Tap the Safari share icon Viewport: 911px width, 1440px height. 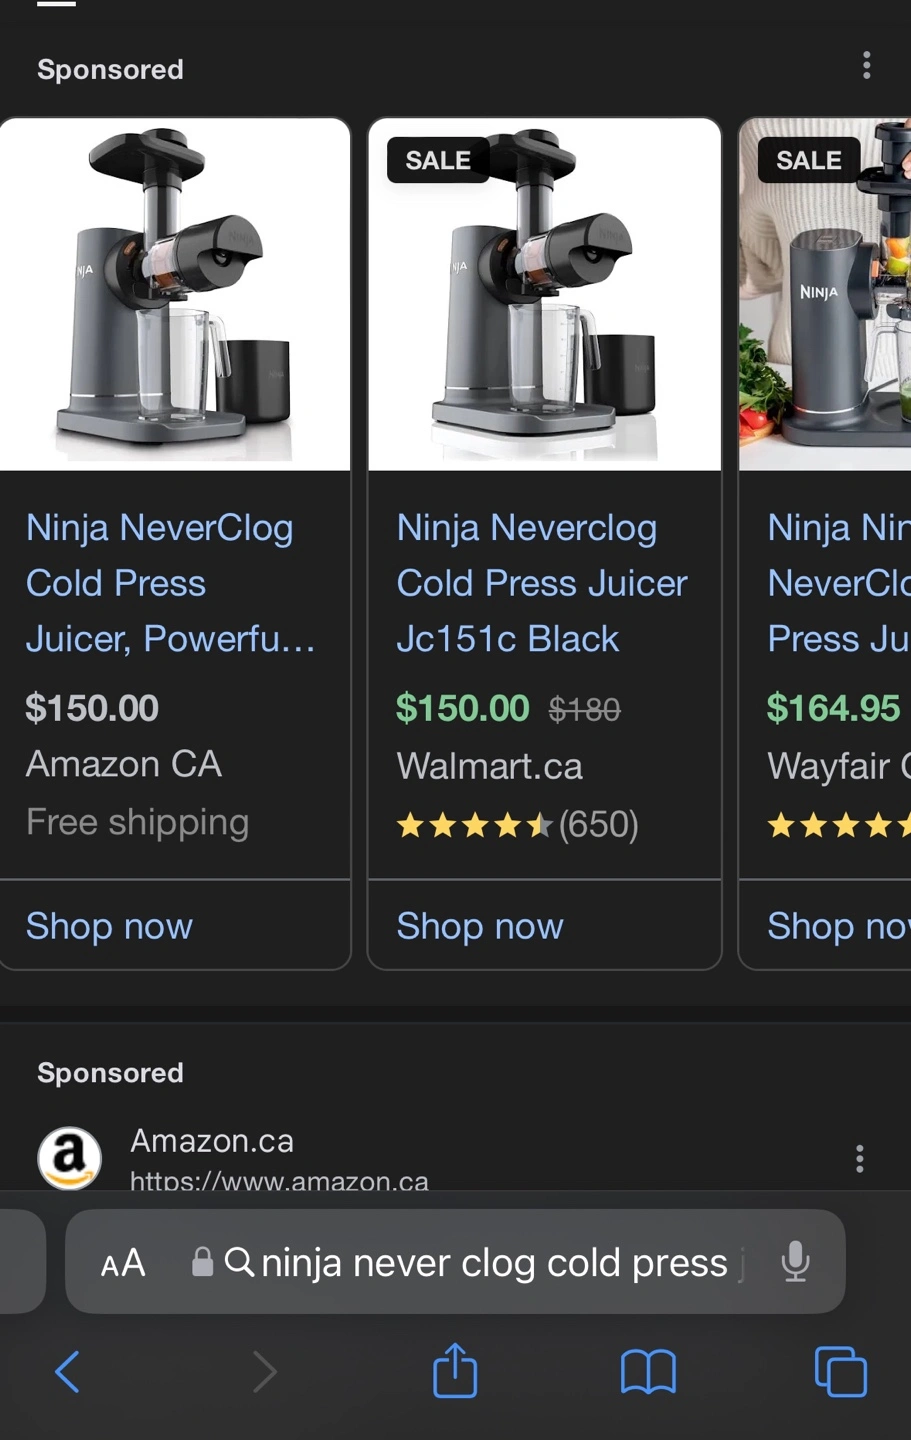455,1370
